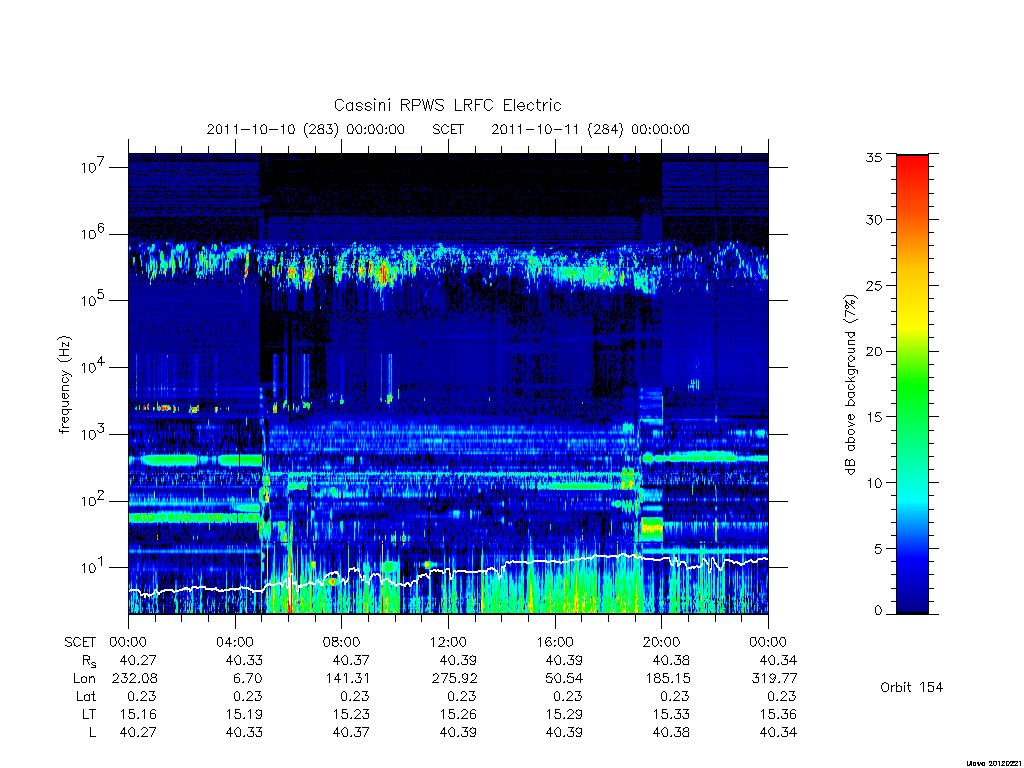Click the "Rs" row label

[x=89, y=661]
